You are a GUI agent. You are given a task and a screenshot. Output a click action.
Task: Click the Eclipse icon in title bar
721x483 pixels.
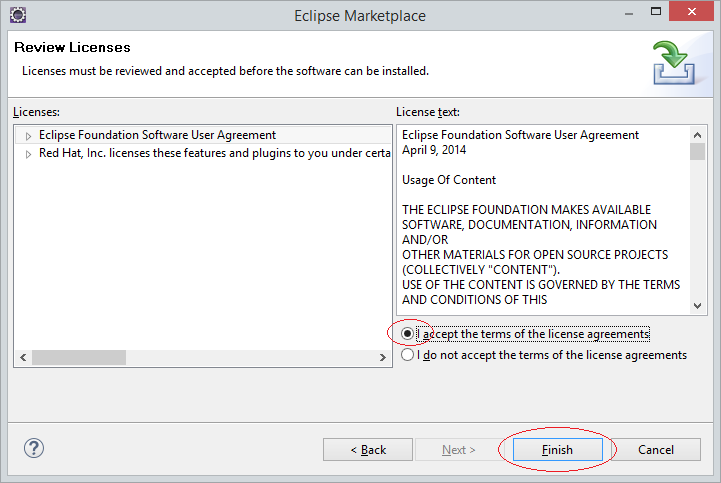18,15
